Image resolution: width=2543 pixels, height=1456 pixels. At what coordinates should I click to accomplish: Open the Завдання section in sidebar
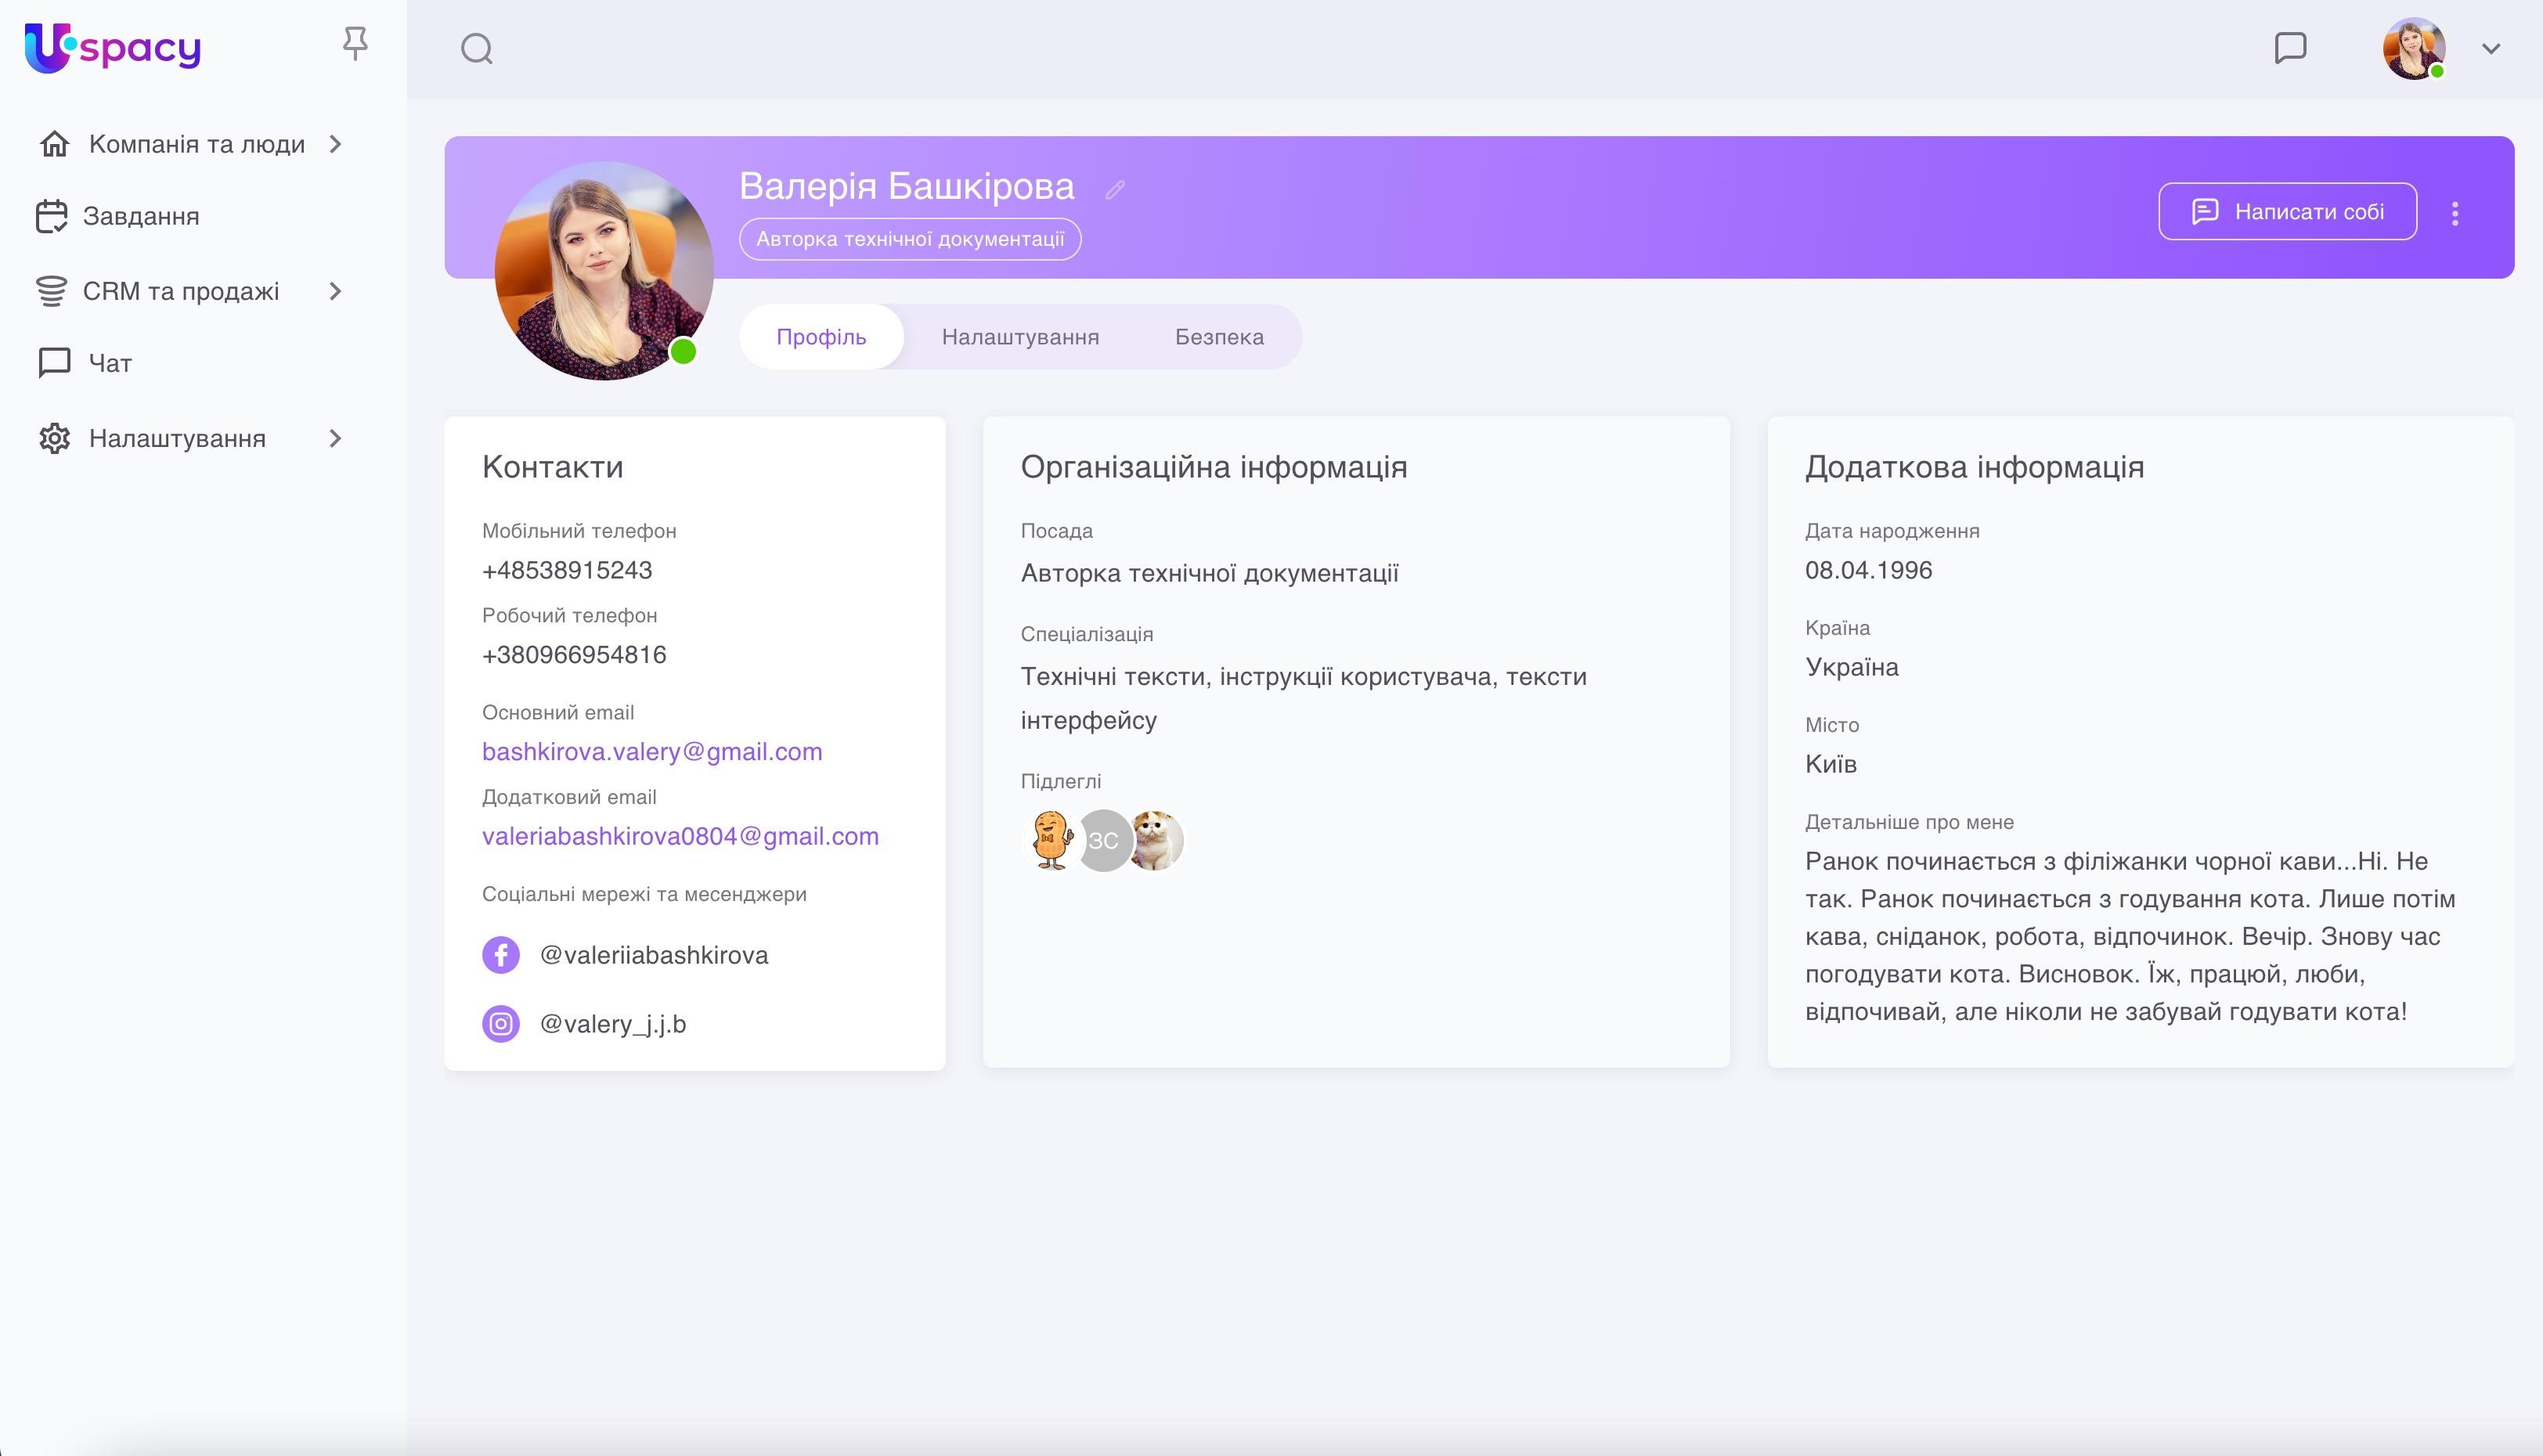click(x=139, y=215)
